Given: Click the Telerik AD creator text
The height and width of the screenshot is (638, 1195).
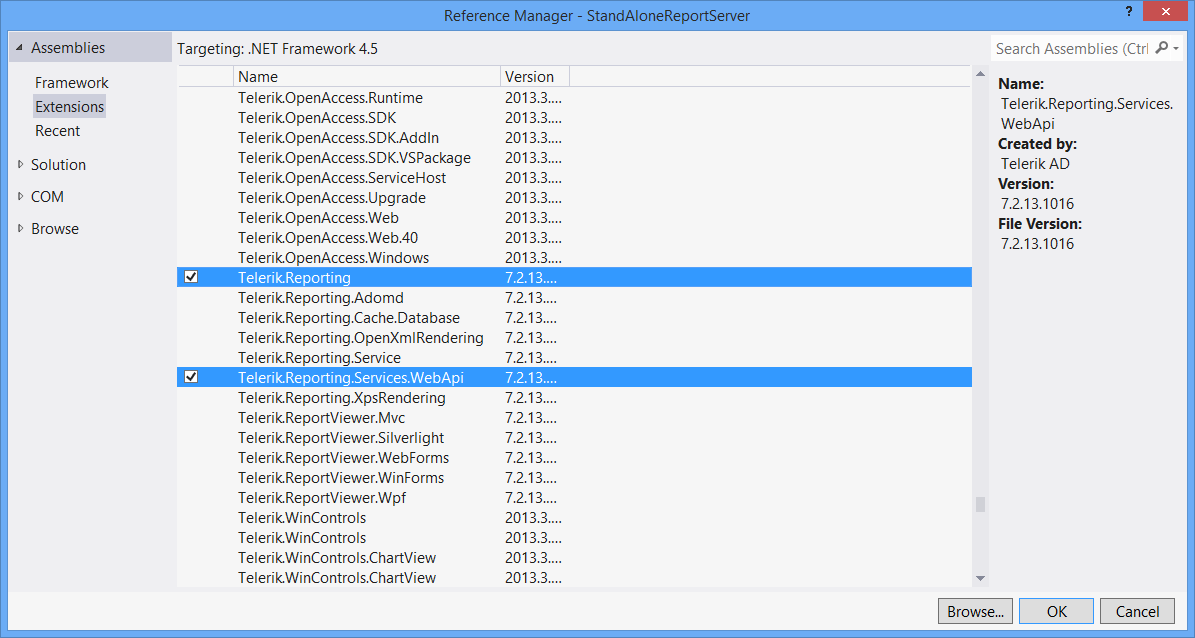Looking at the screenshot, I should 1035,163.
